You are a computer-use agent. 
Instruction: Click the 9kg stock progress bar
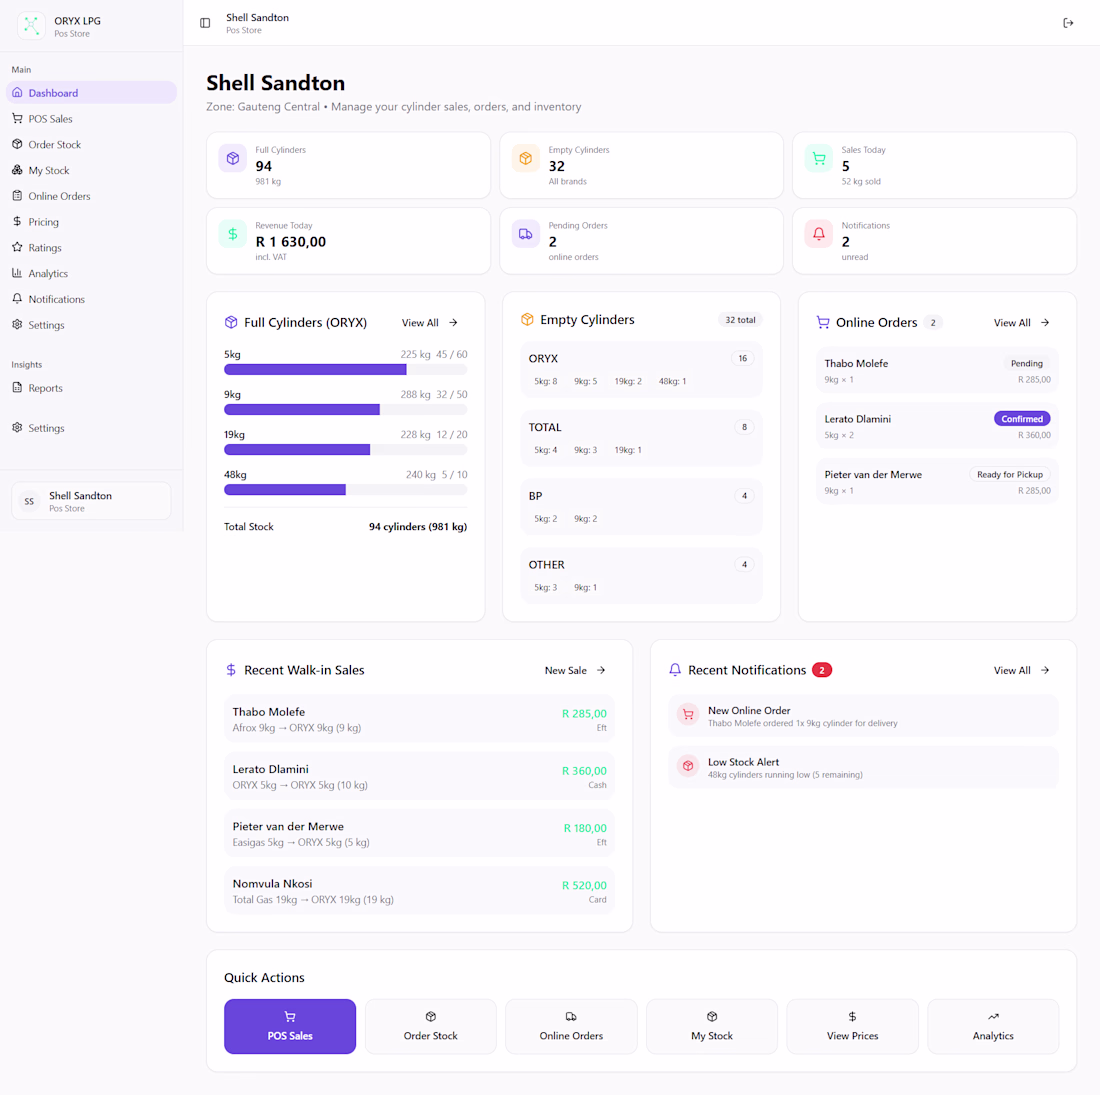[346, 410]
